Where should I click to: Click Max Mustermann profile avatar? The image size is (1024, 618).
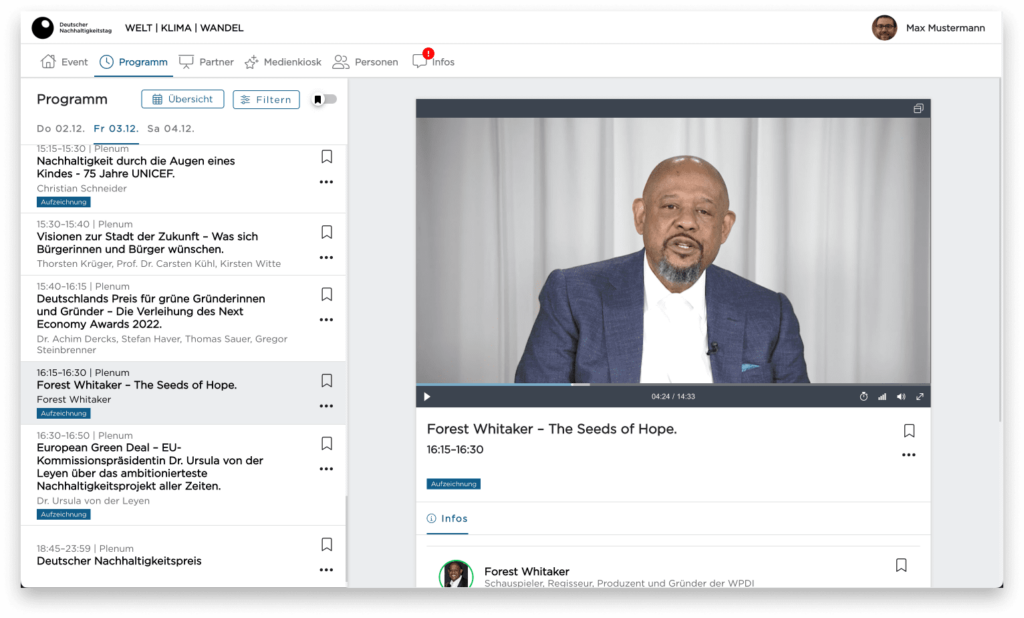tap(884, 28)
